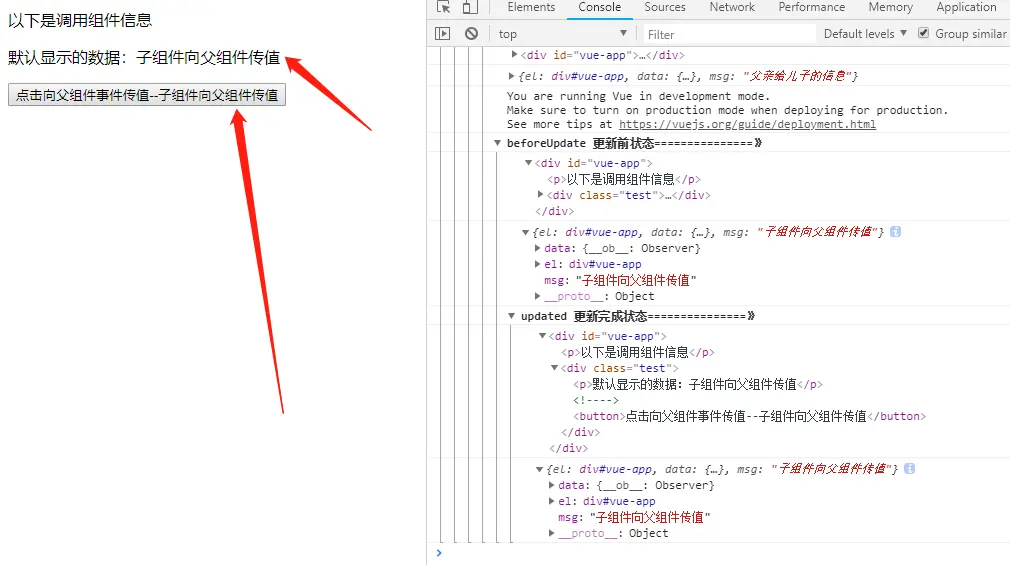The image size is (1010, 565).
Task: Collapse the updated 更新完成状态 group
Action: point(511,316)
